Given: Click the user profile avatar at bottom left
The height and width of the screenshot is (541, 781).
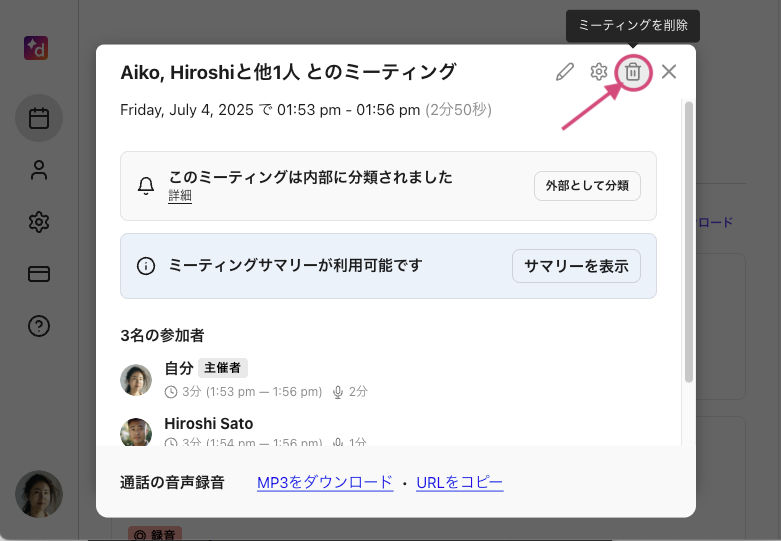Looking at the screenshot, I should tap(39, 494).
